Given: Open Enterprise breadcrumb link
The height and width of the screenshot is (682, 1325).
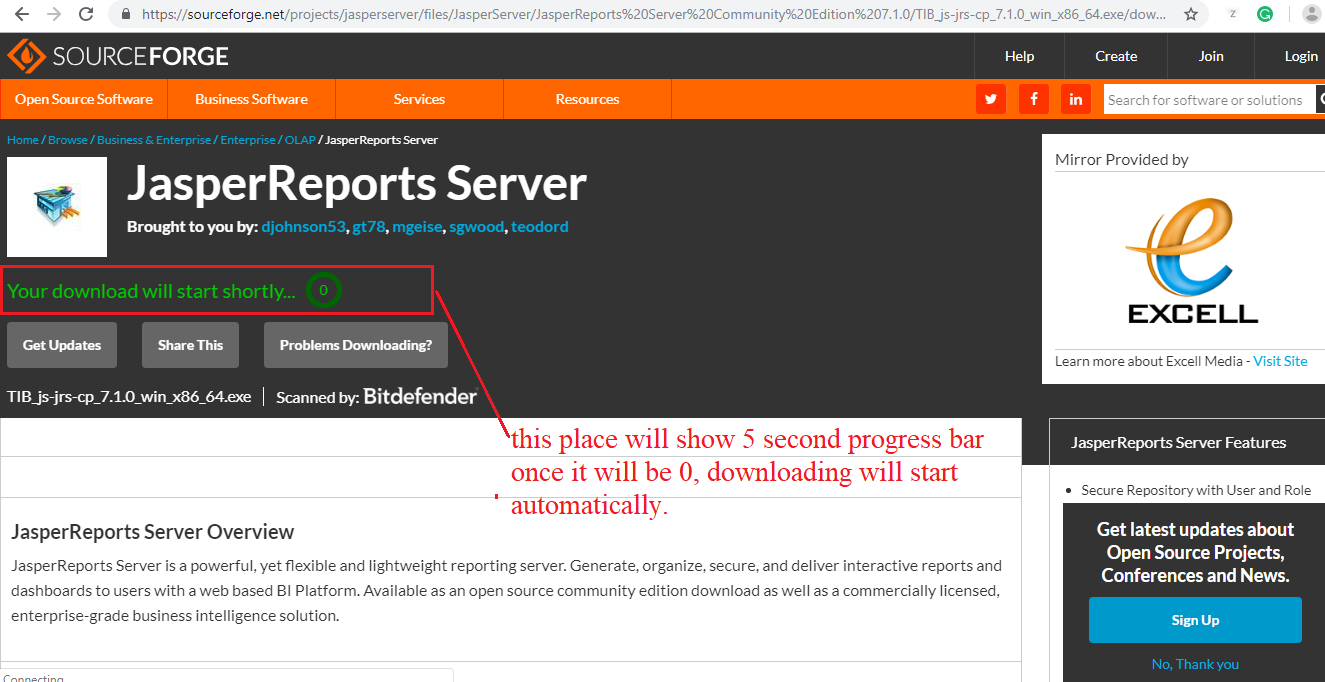Looking at the screenshot, I should pos(248,140).
